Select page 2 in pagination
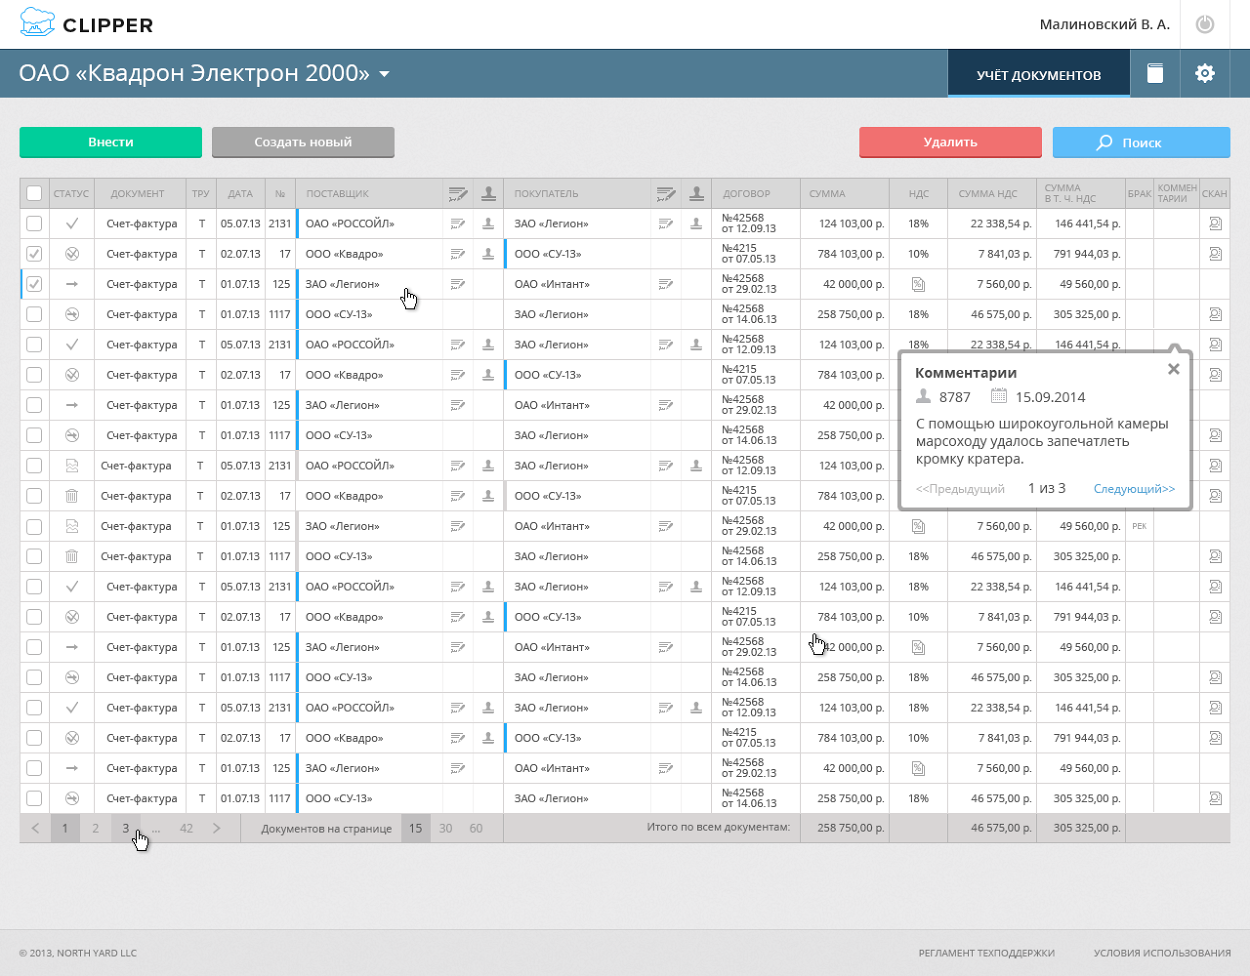Image resolution: width=1250 pixels, height=976 pixels. click(95, 828)
